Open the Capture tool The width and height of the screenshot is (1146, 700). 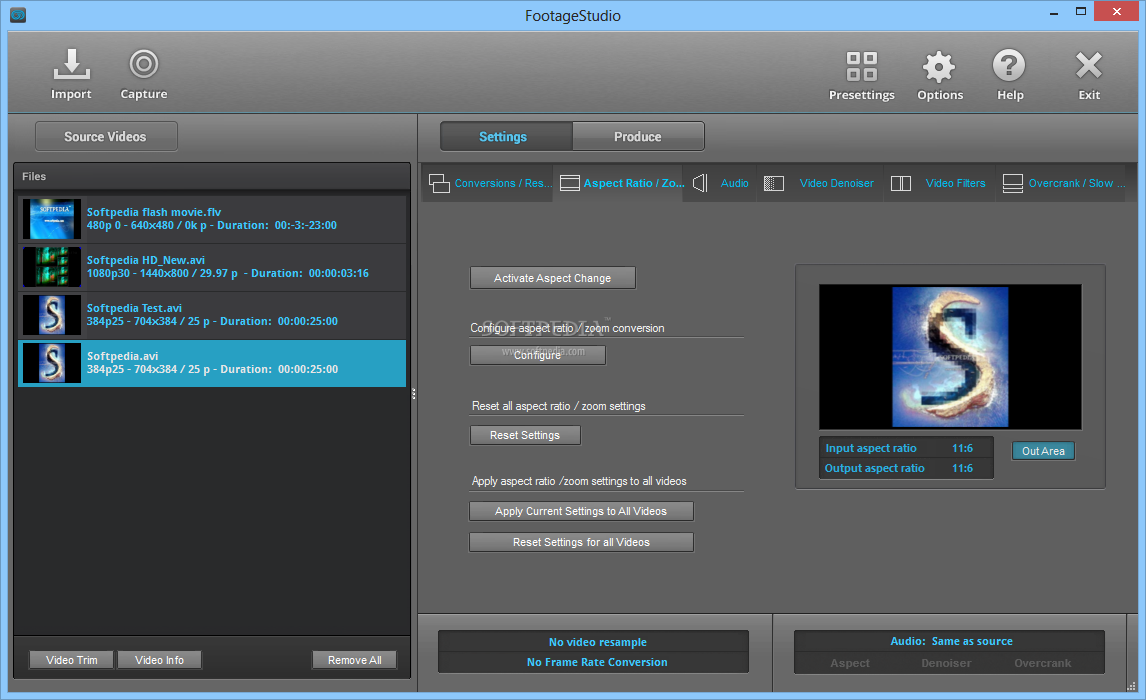pos(144,64)
